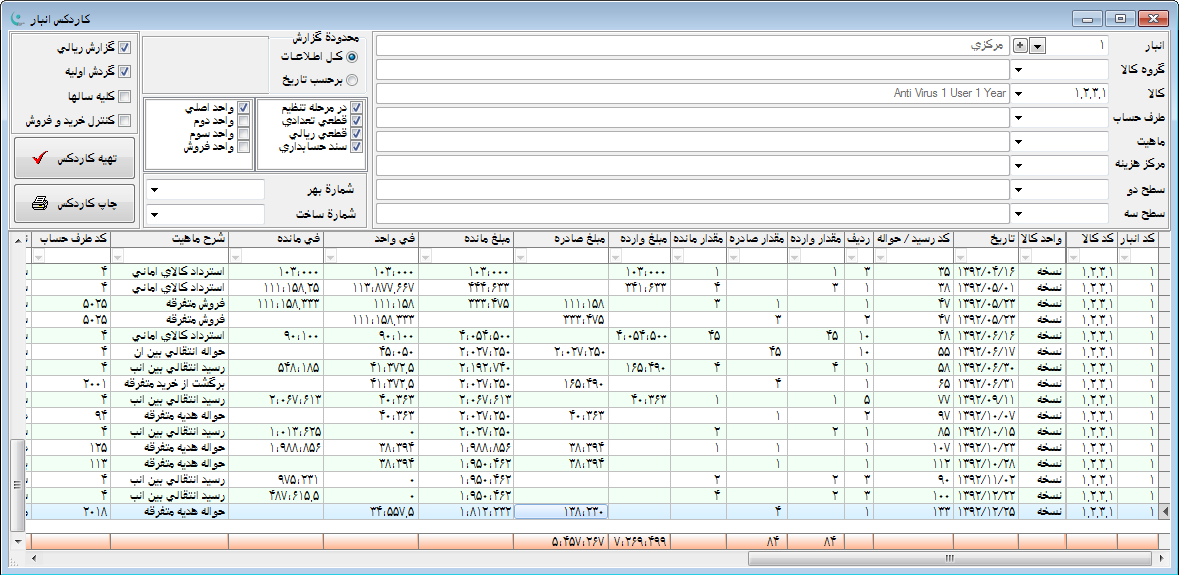Open the filter icon under شرح ماهیت column
The height and width of the screenshot is (575, 1179).
(115, 257)
